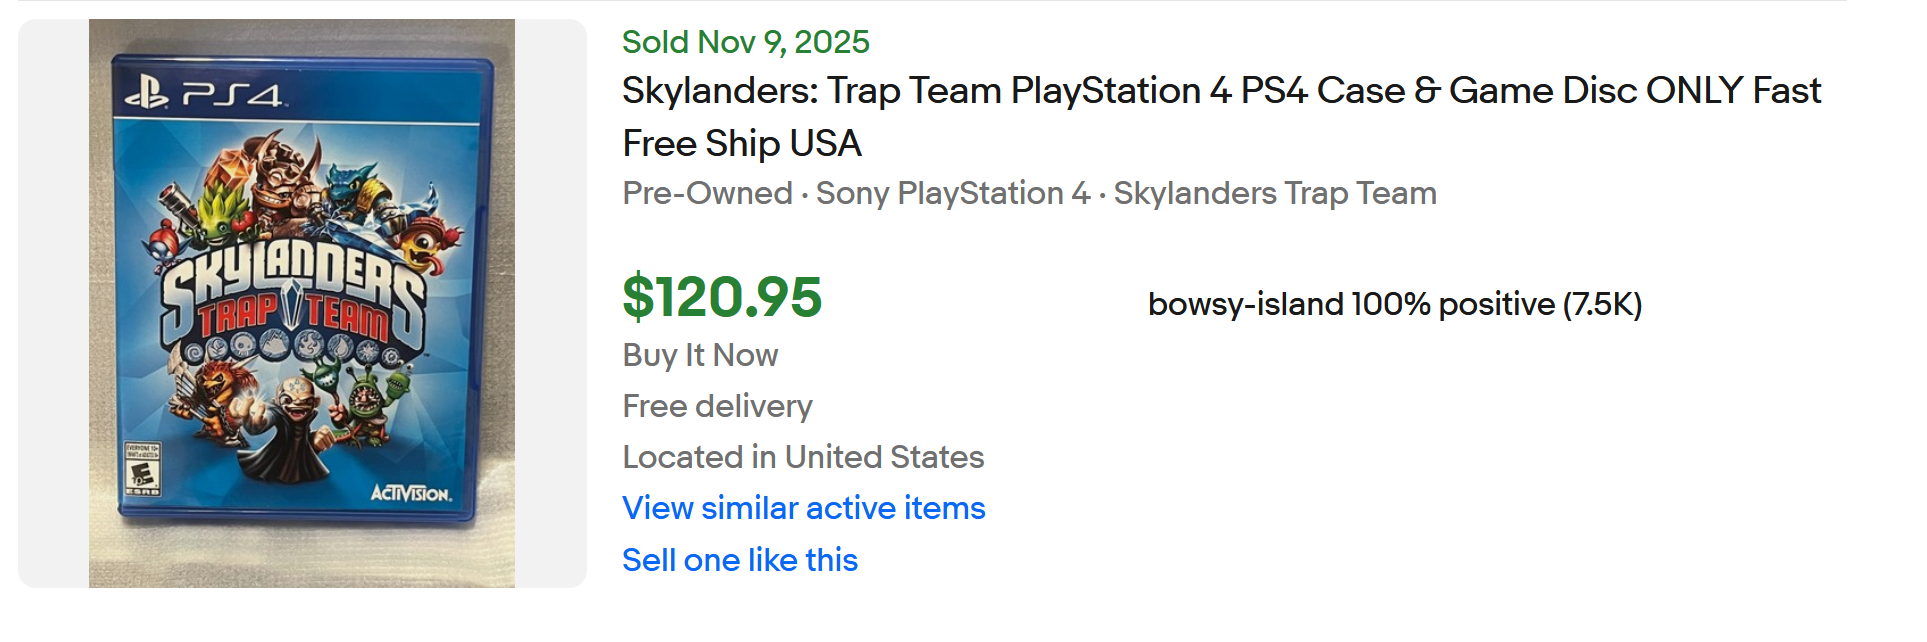This screenshot has height=642, width=1927.
Task: Open 'View similar active items'
Action: [803, 508]
